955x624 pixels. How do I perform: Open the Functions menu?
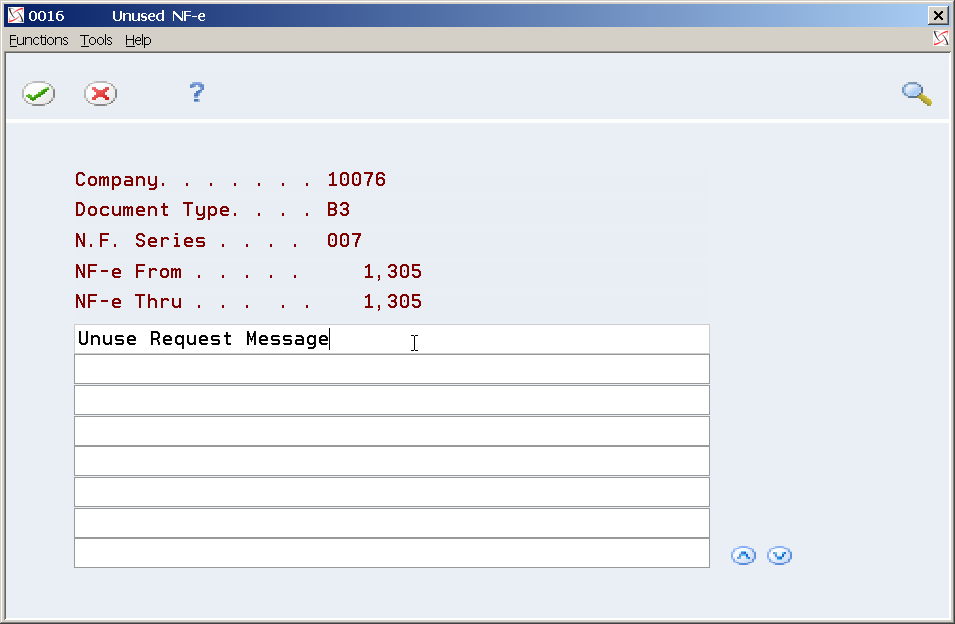pos(38,40)
